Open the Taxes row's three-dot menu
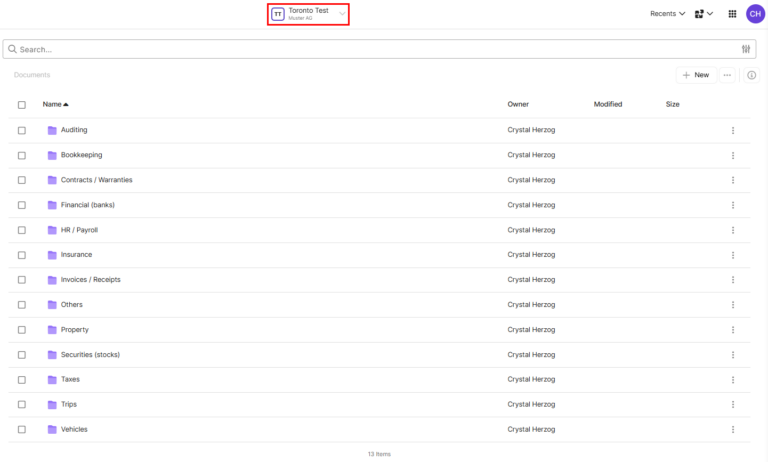 (x=733, y=380)
